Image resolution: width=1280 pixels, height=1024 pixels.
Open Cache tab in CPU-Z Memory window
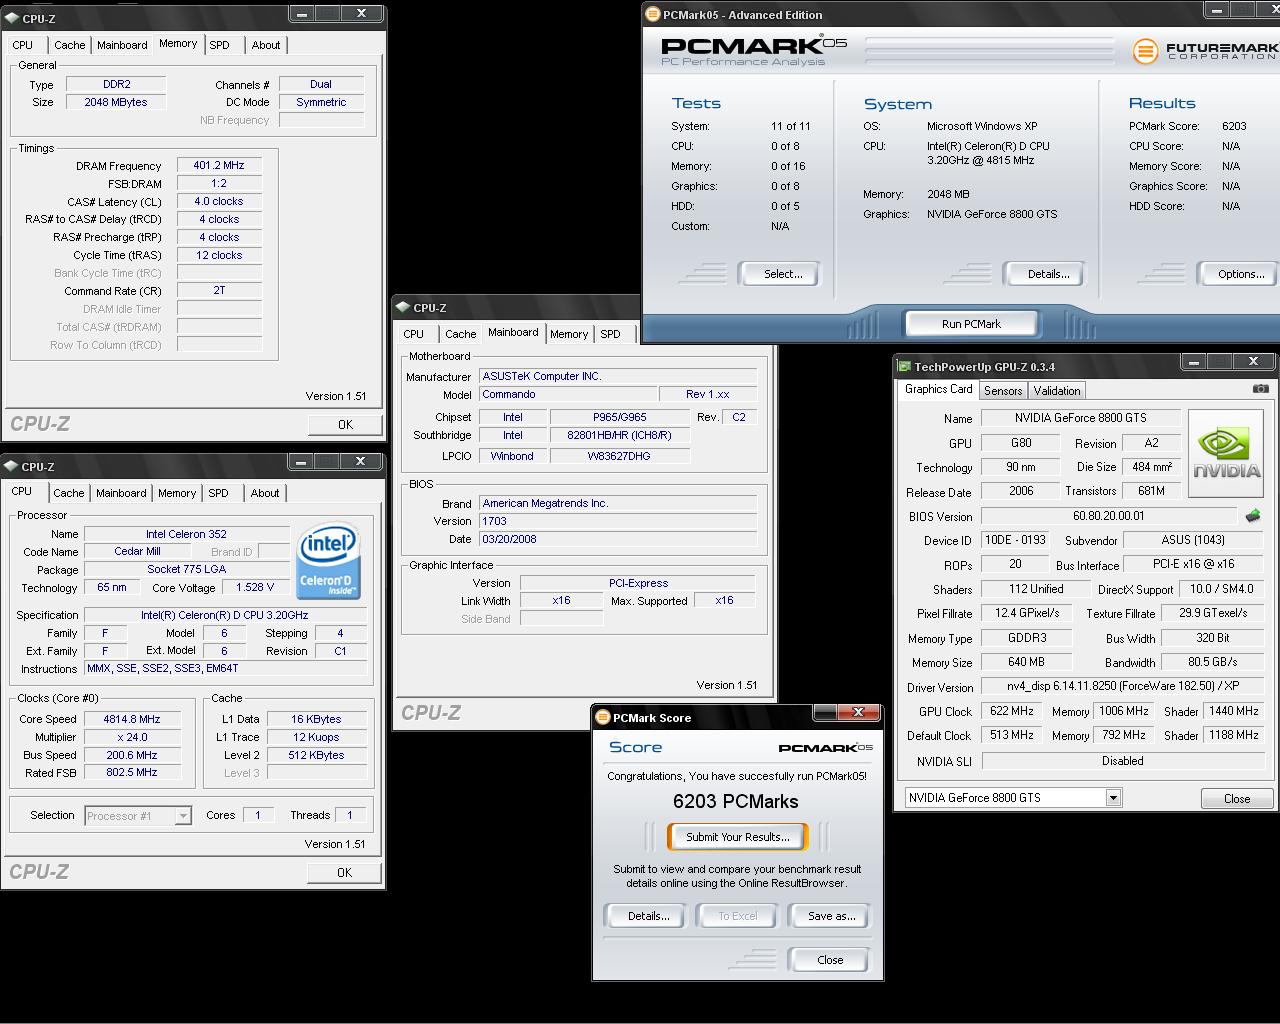point(69,45)
